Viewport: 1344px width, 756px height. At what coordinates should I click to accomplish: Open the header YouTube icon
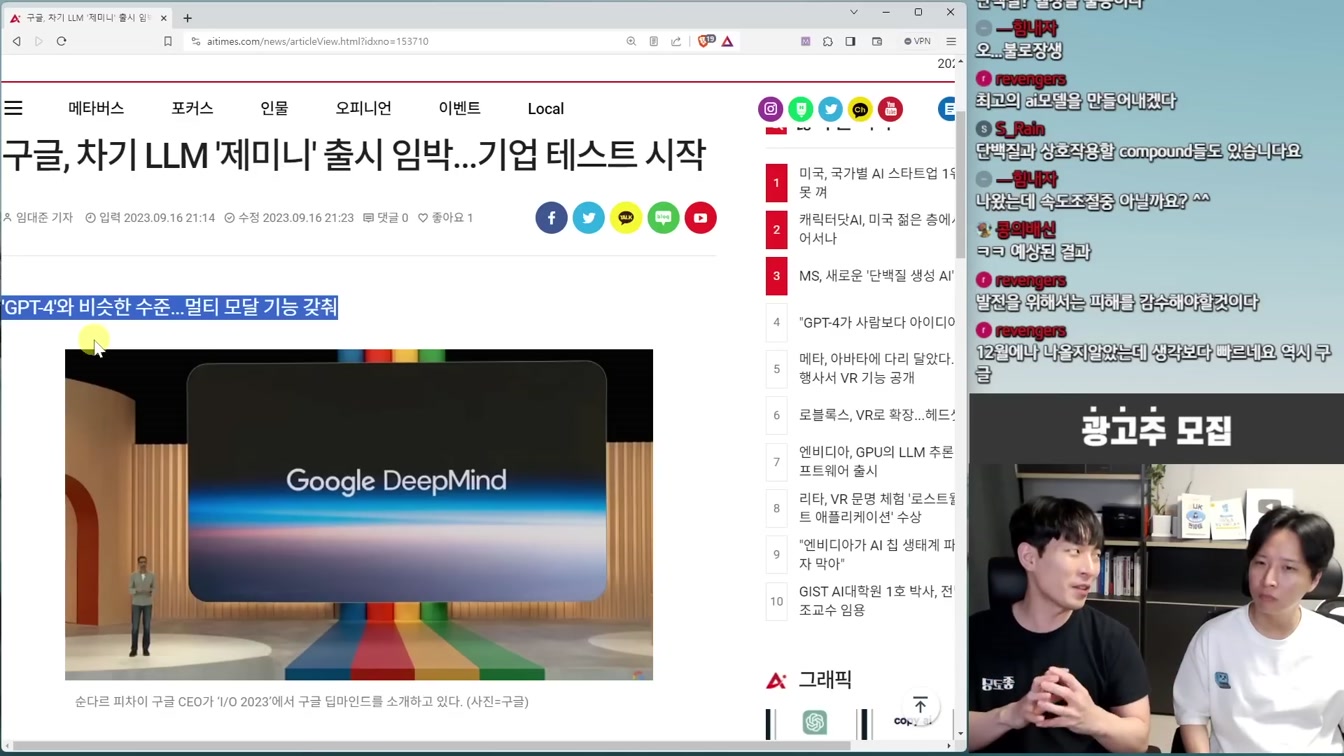890,109
